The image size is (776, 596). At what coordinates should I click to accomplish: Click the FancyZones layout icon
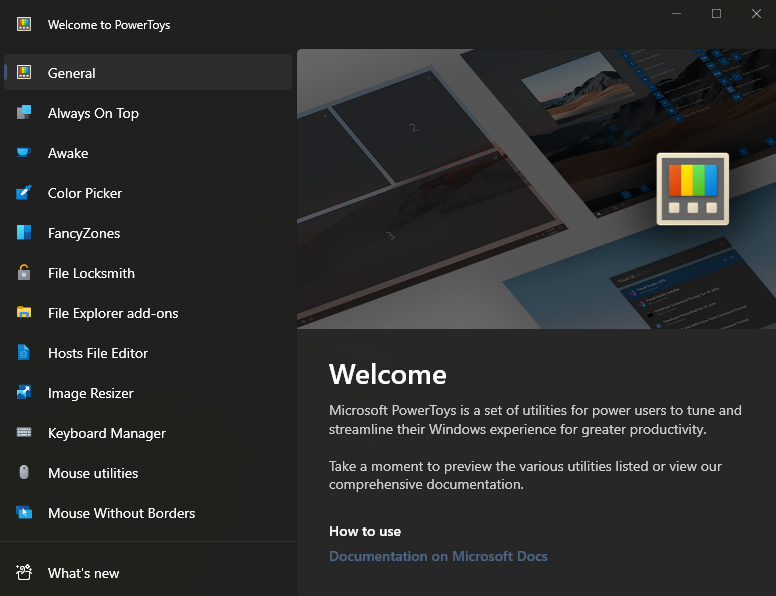[24, 233]
